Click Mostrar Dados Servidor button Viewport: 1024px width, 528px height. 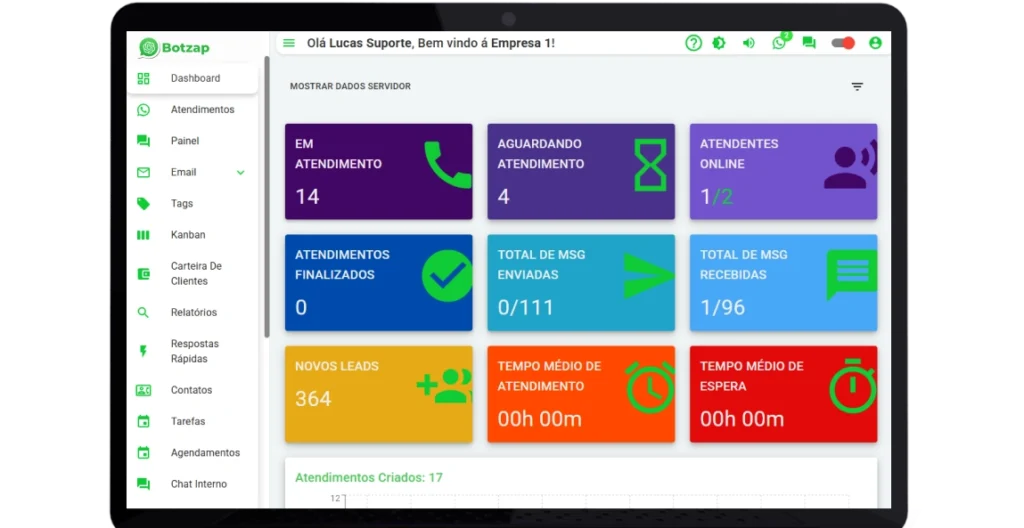(x=350, y=87)
